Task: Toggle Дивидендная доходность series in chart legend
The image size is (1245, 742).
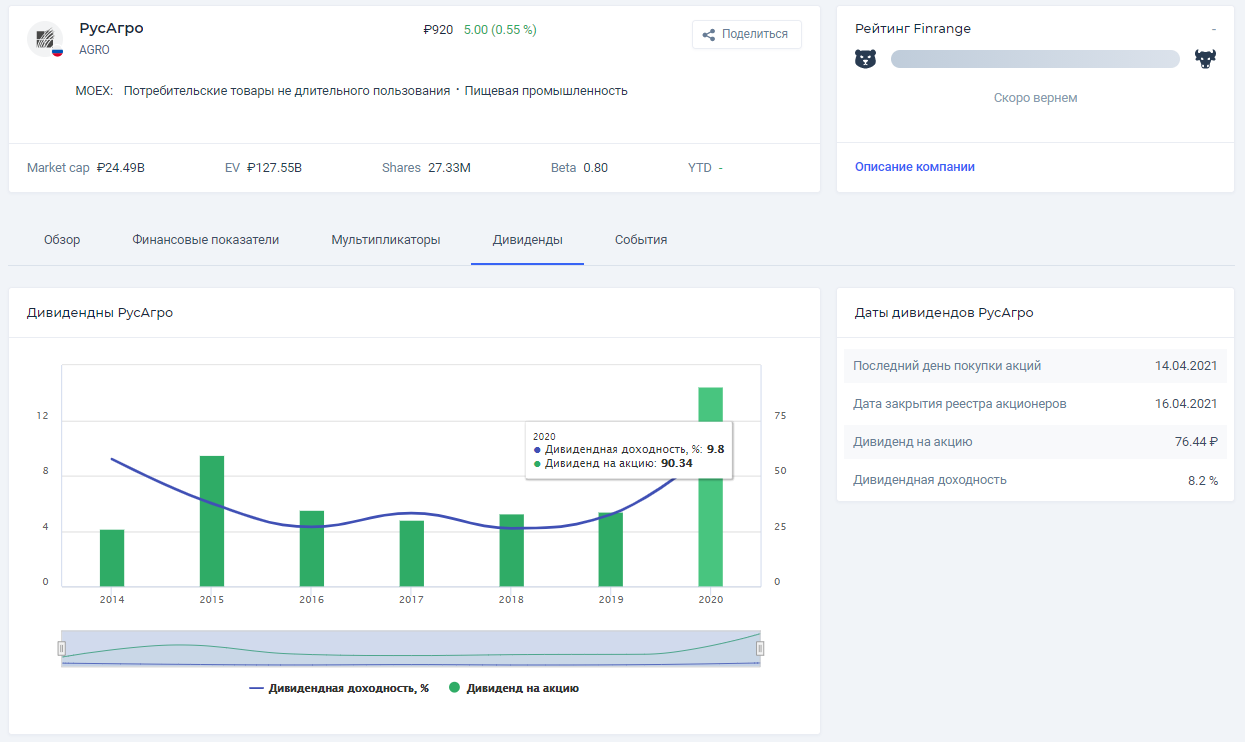Action: click(339, 688)
